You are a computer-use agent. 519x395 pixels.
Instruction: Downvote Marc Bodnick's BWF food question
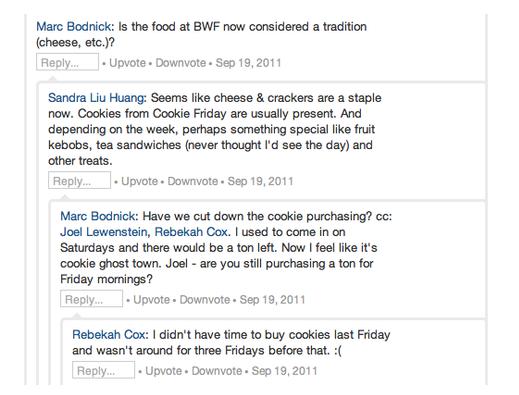(181, 63)
